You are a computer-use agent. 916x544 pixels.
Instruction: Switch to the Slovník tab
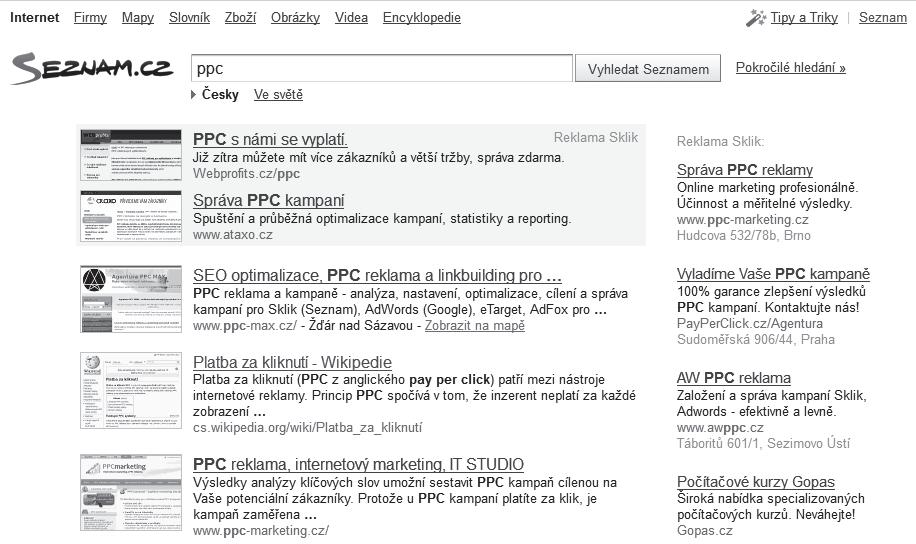point(189,18)
